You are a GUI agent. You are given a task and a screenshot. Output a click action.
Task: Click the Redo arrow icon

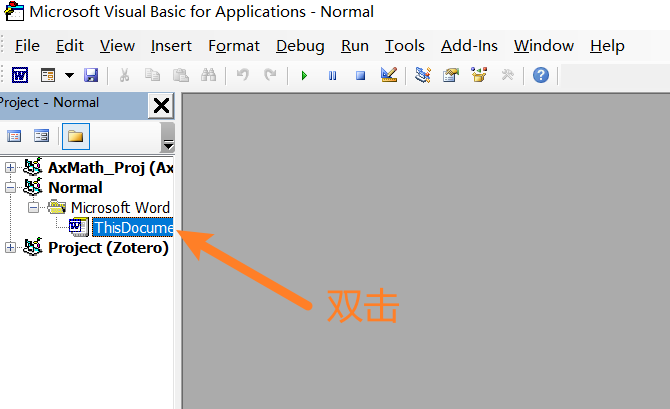(x=270, y=76)
